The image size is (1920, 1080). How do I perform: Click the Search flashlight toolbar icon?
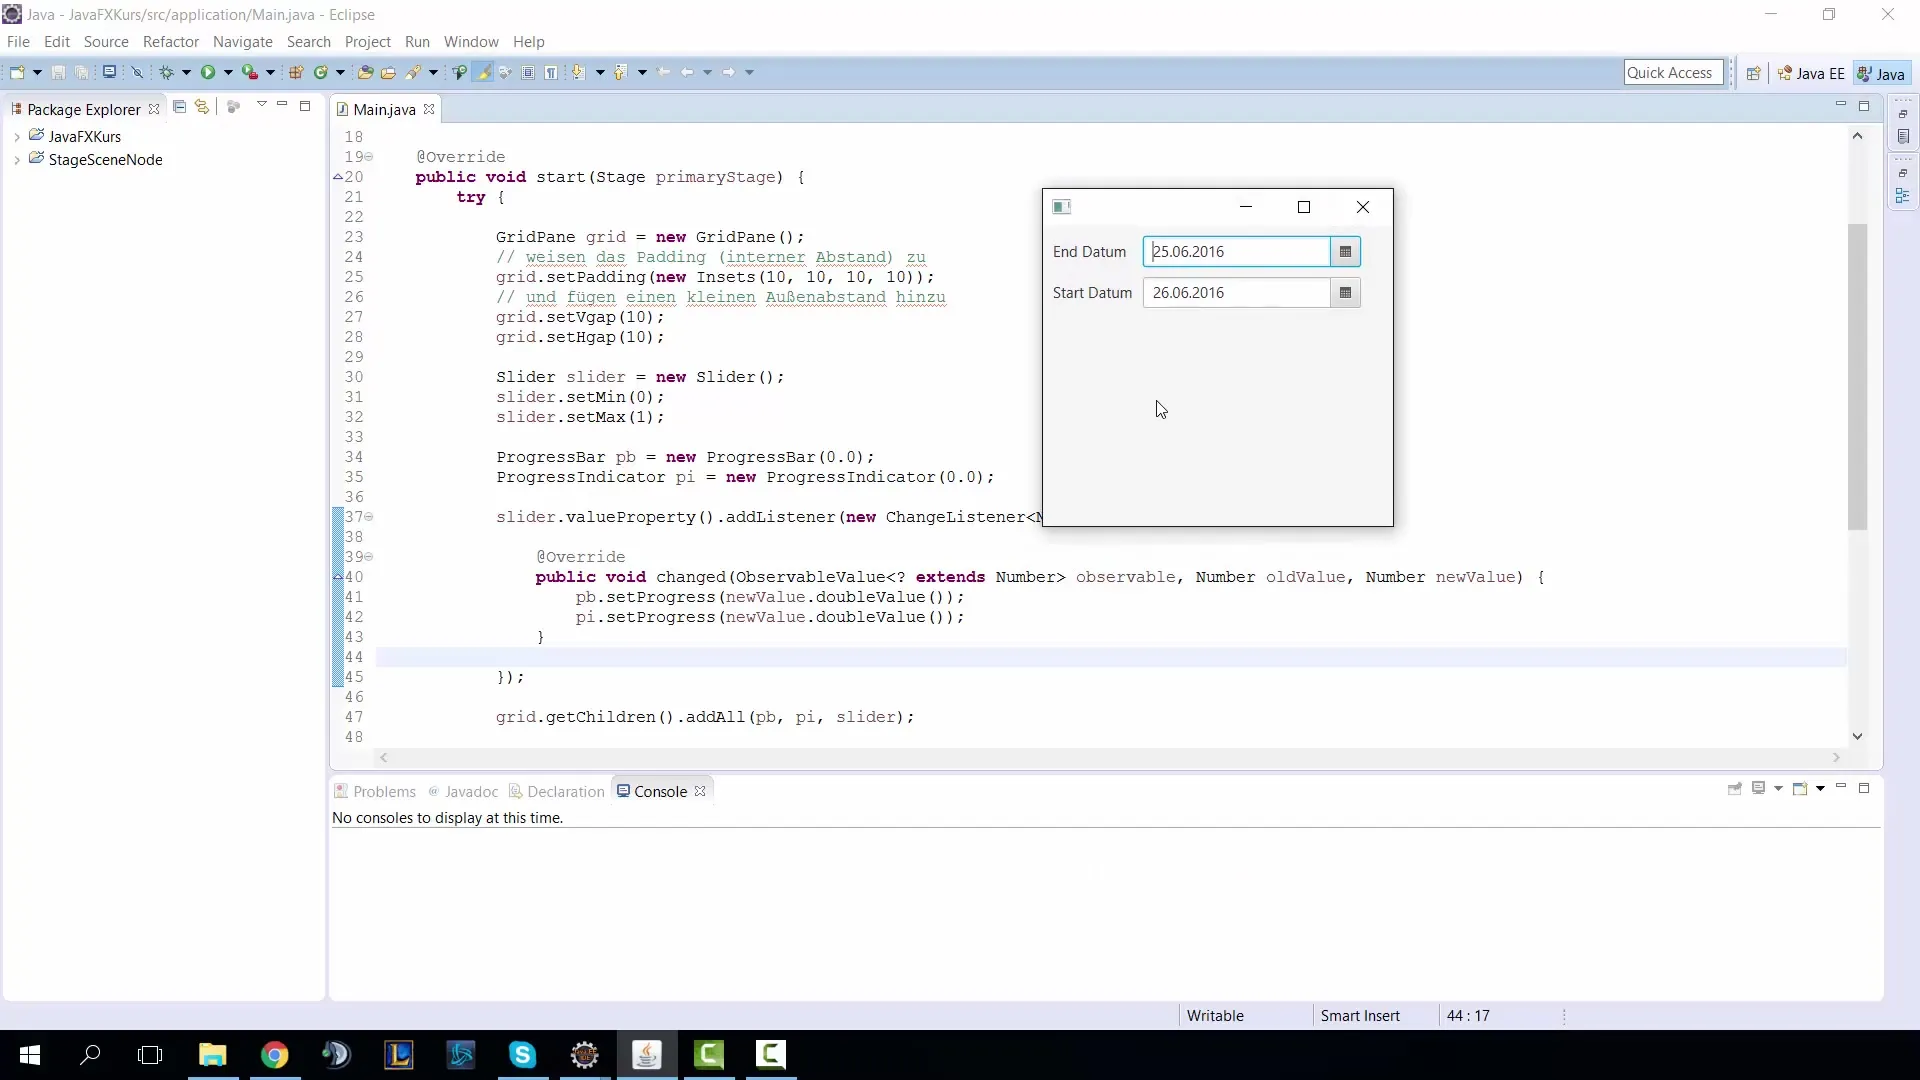coord(413,72)
